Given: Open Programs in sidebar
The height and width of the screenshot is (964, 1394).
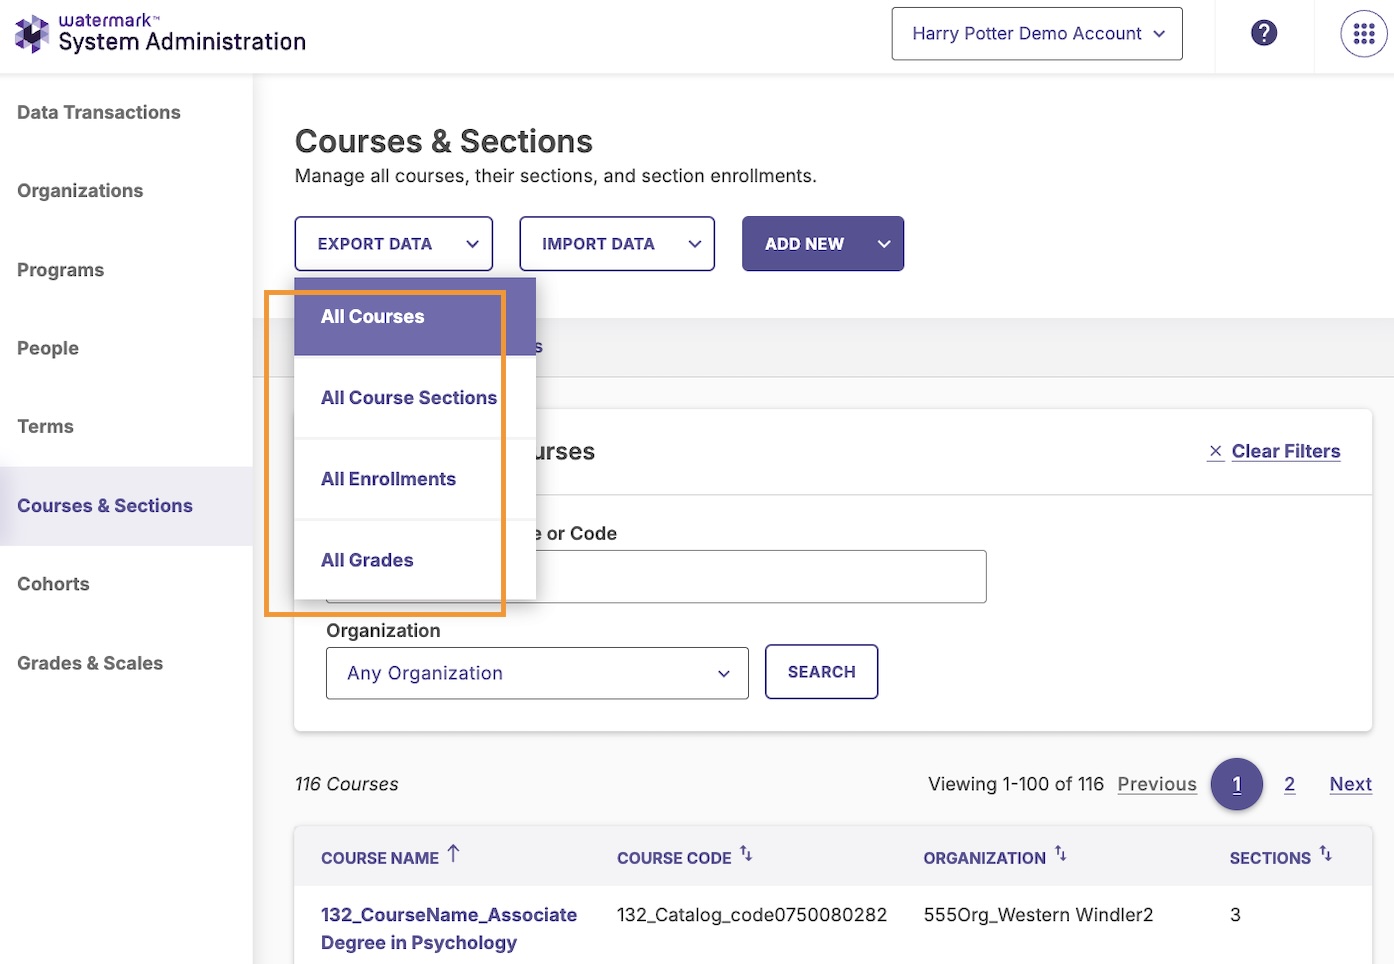Looking at the screenshot, I should point(60,270).
